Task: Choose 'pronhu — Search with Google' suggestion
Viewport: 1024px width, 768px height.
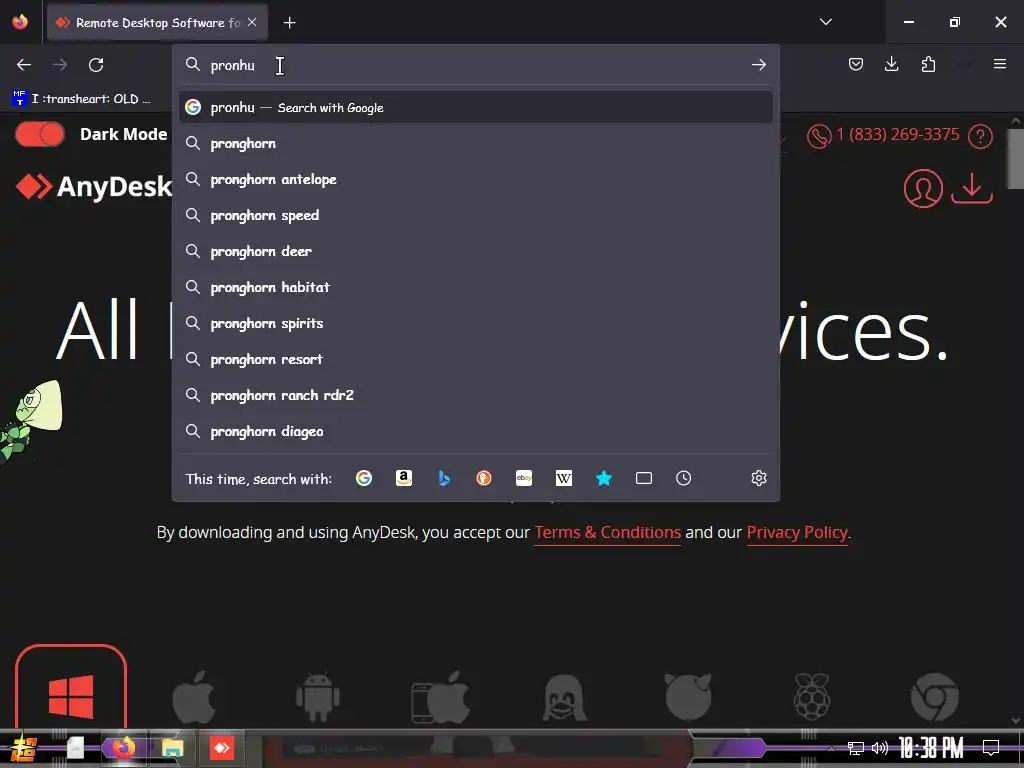Action: pyautogui.click(x=475, y=108)
